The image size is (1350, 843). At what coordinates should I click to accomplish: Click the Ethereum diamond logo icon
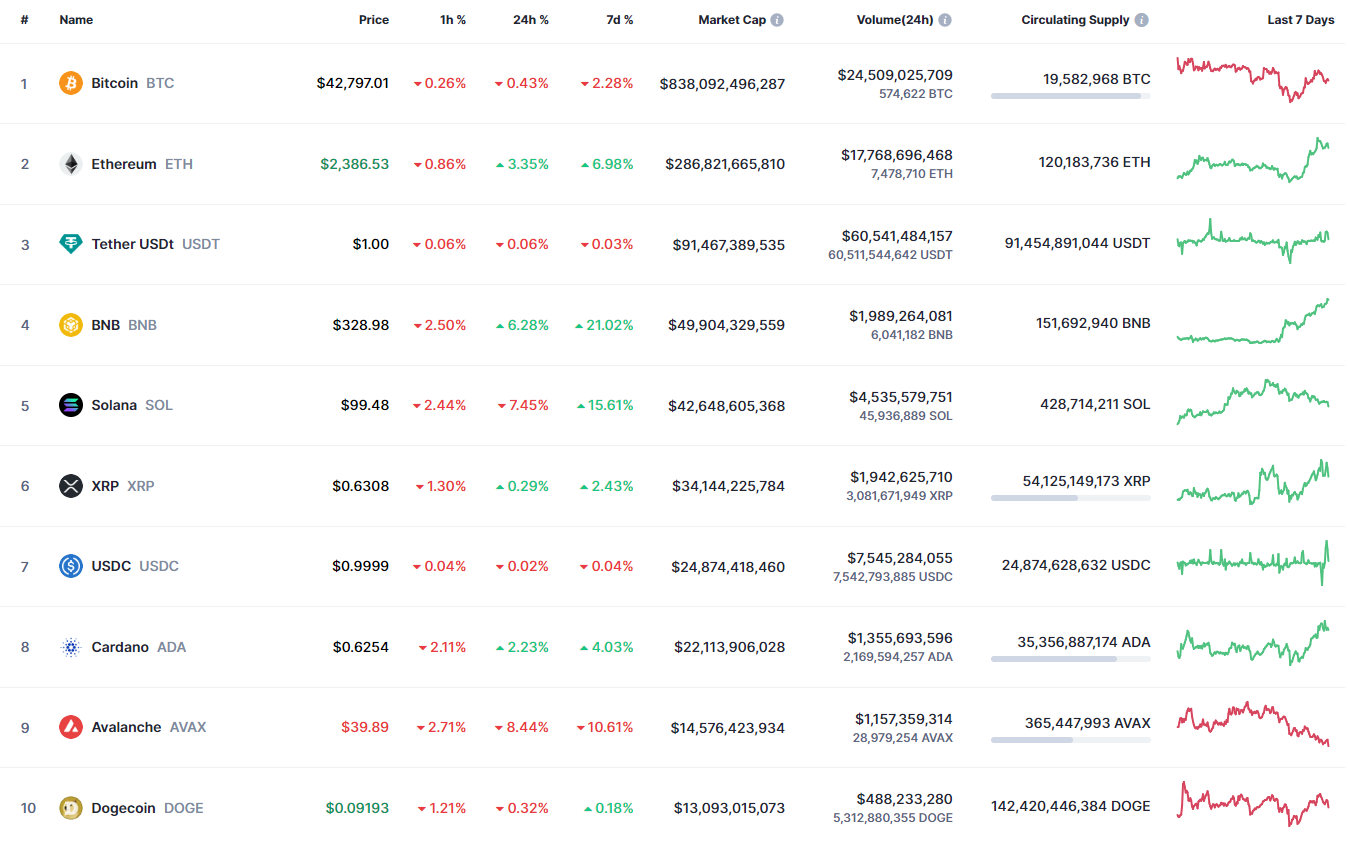point(70,164)
